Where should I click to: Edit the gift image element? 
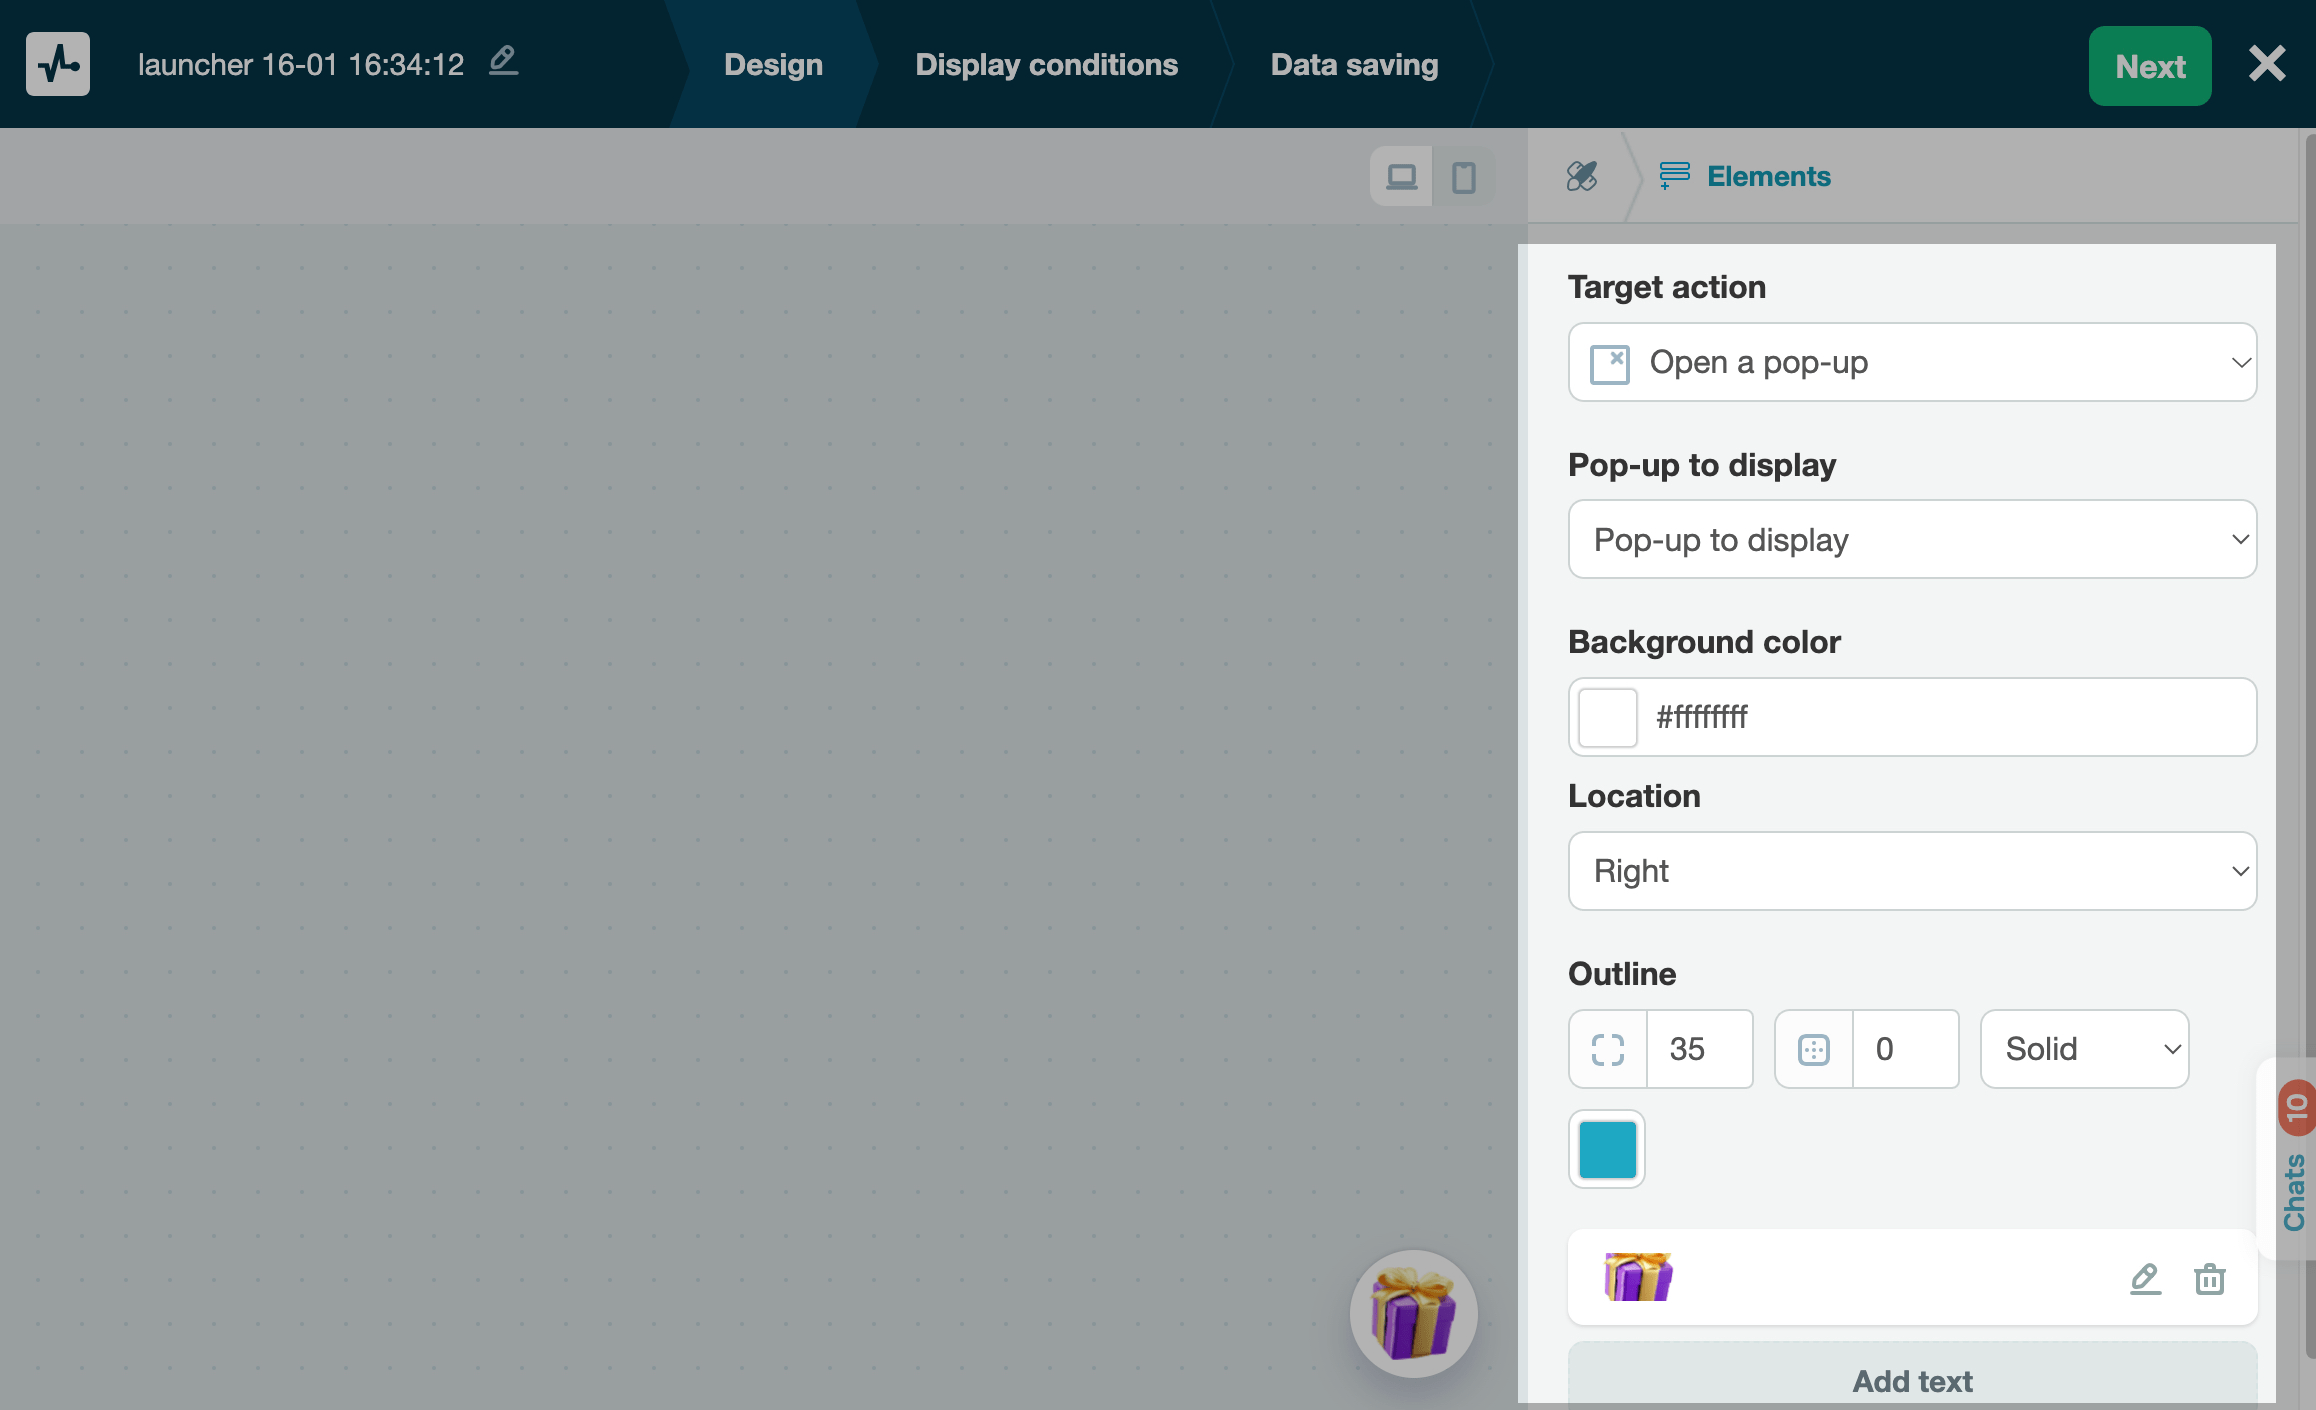(x=2145, y=1278)
